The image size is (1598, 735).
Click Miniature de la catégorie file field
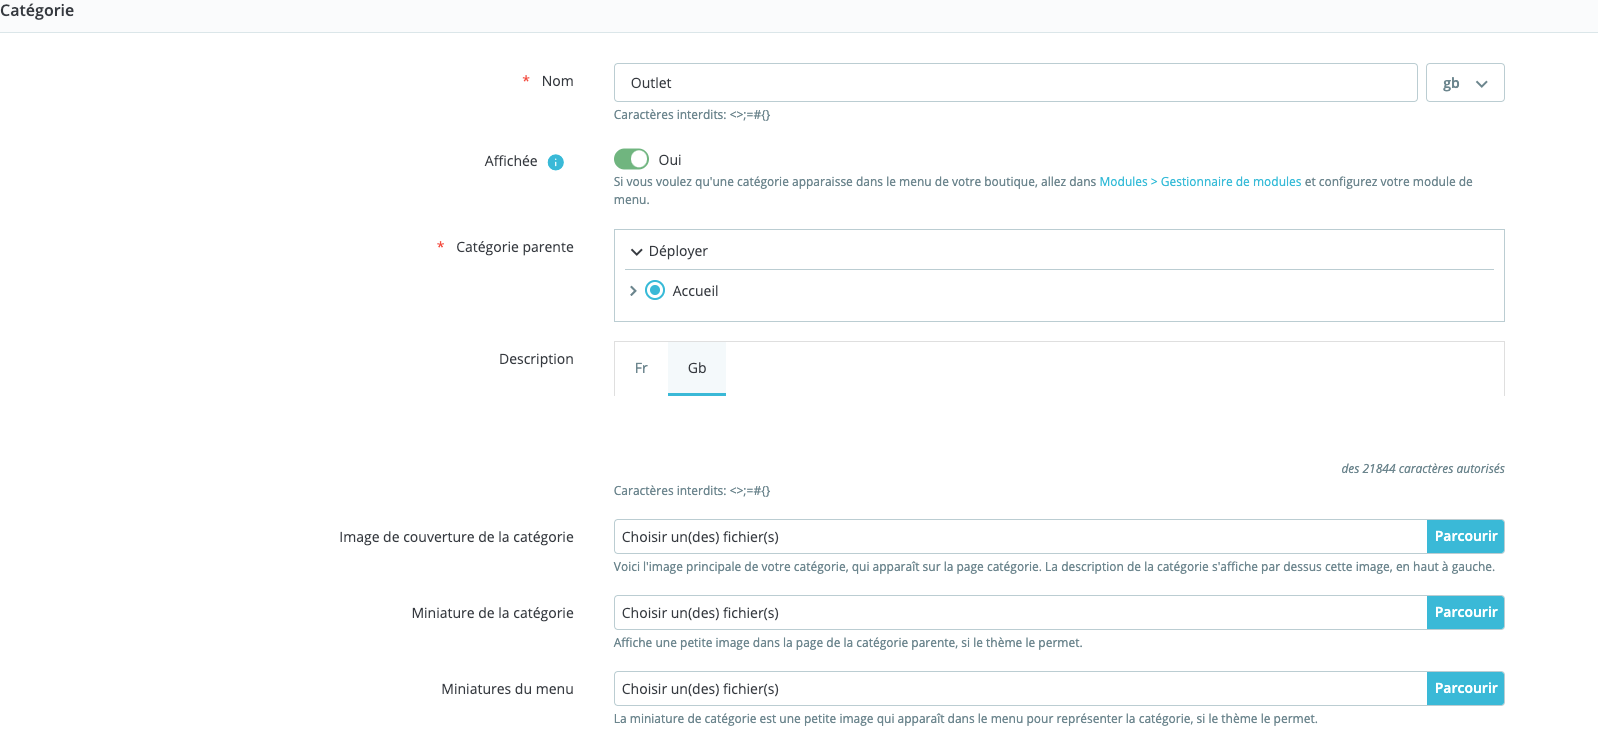coord(1020,612)
